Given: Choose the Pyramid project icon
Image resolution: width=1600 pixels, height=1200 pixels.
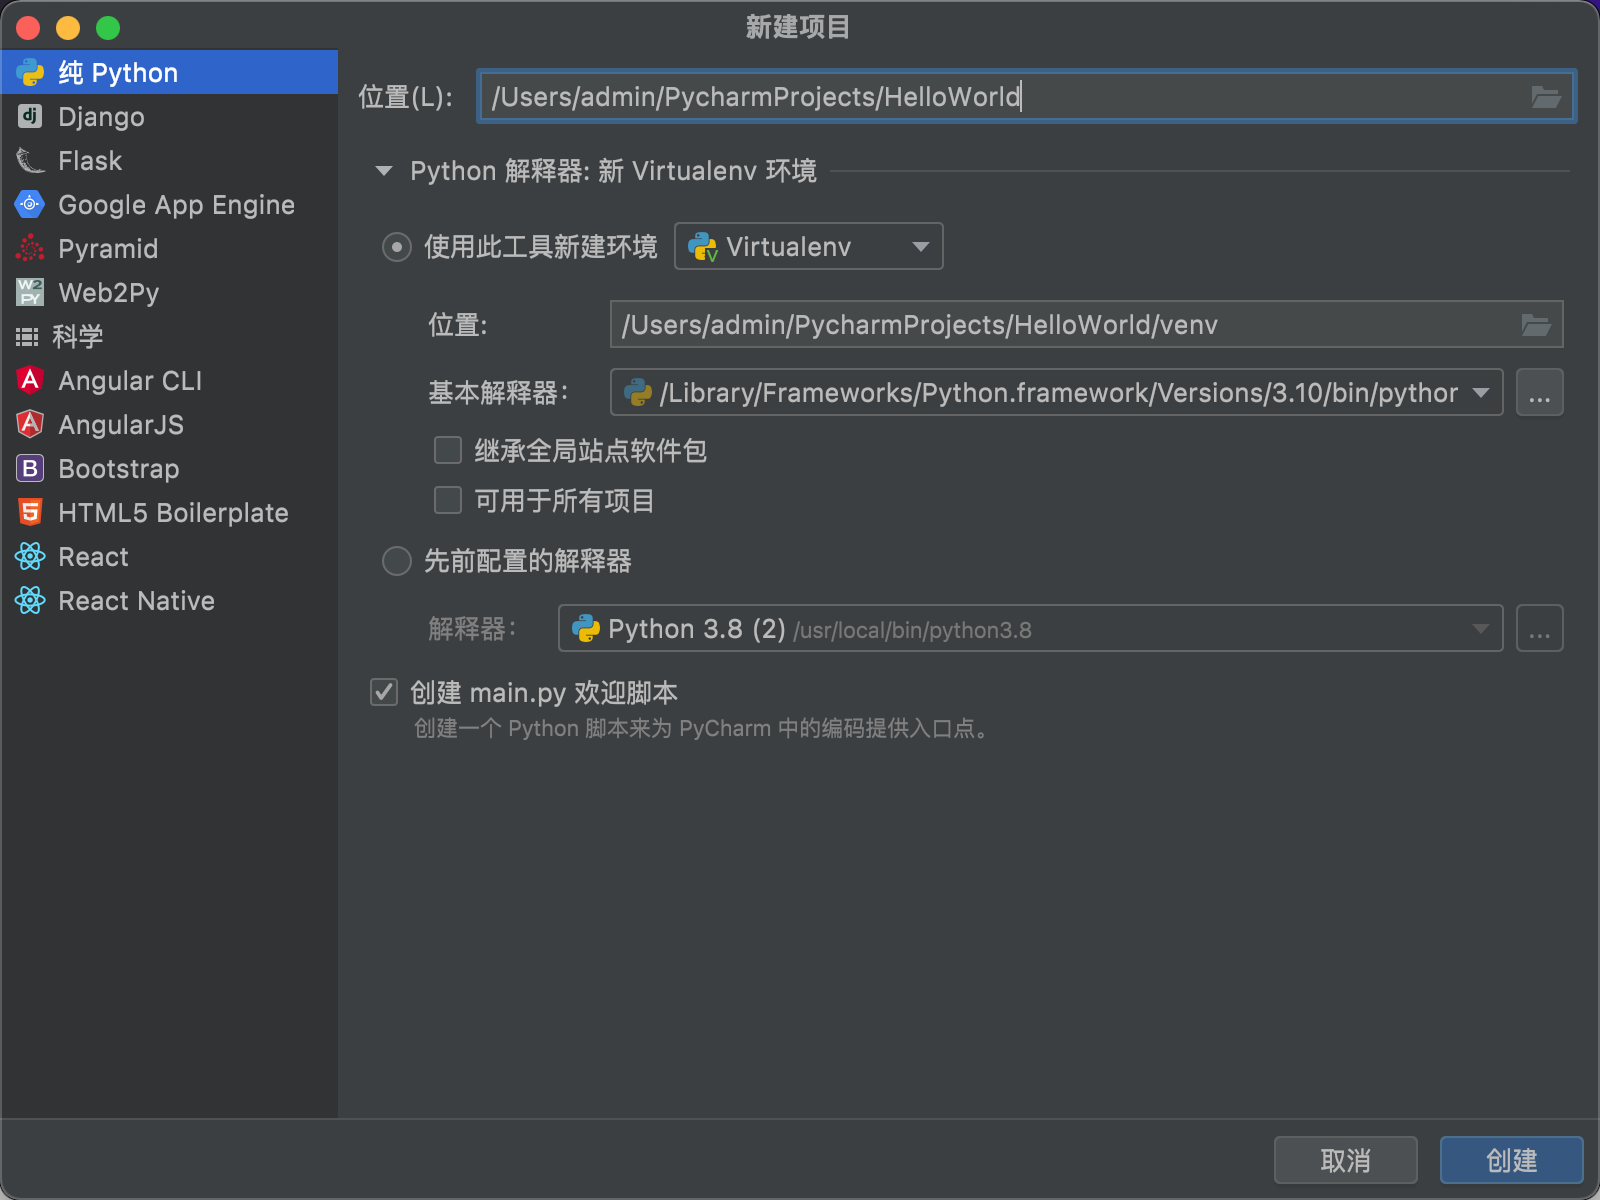Looking at the screenshot, I should [x=30, y=249].
